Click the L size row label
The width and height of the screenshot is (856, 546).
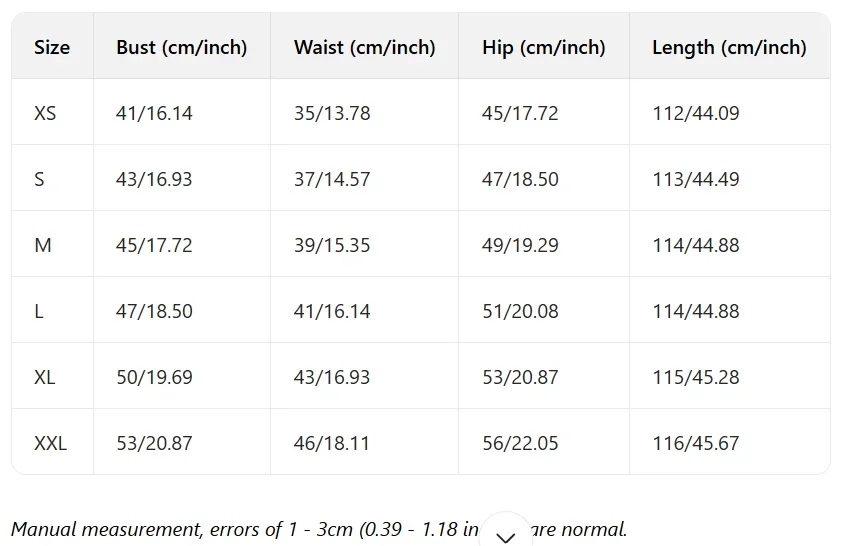click(39, 311)
